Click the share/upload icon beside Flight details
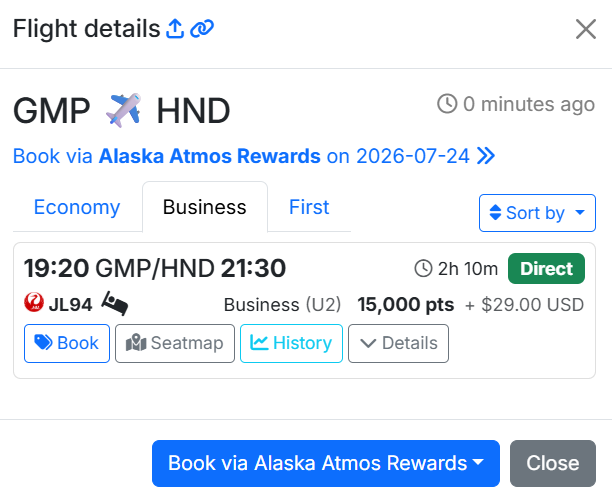The image size is (612, 497). 175,29
